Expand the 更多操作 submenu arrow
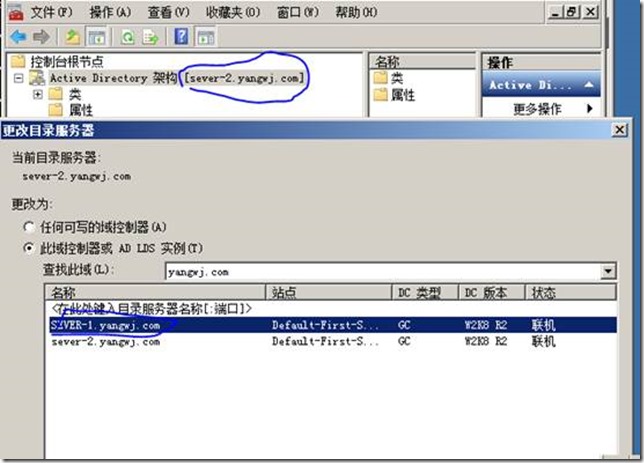 click(x=590, y=108)
